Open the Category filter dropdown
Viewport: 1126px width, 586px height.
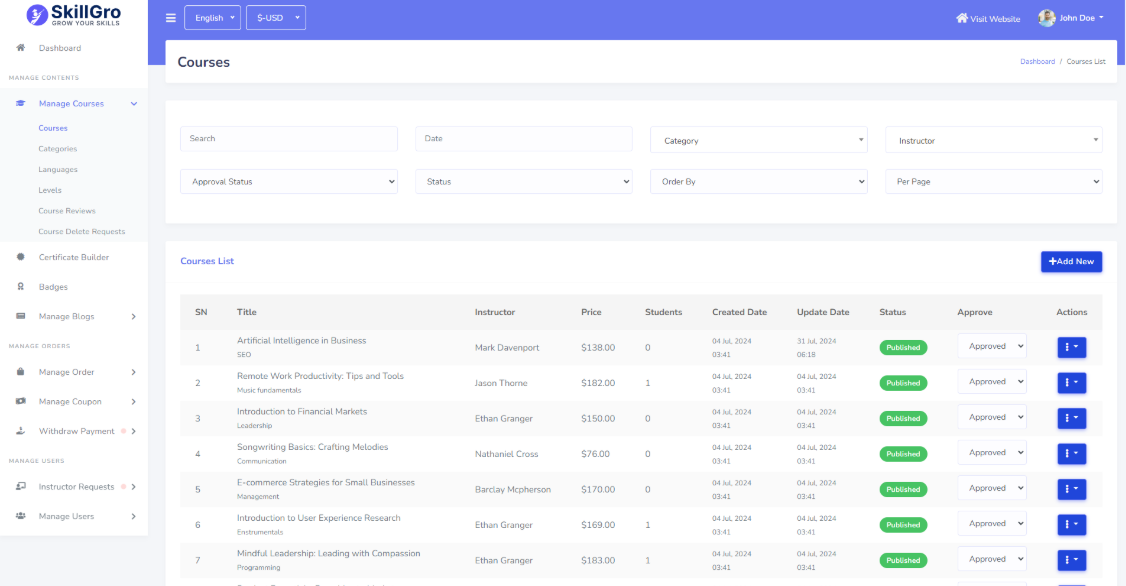759,141
